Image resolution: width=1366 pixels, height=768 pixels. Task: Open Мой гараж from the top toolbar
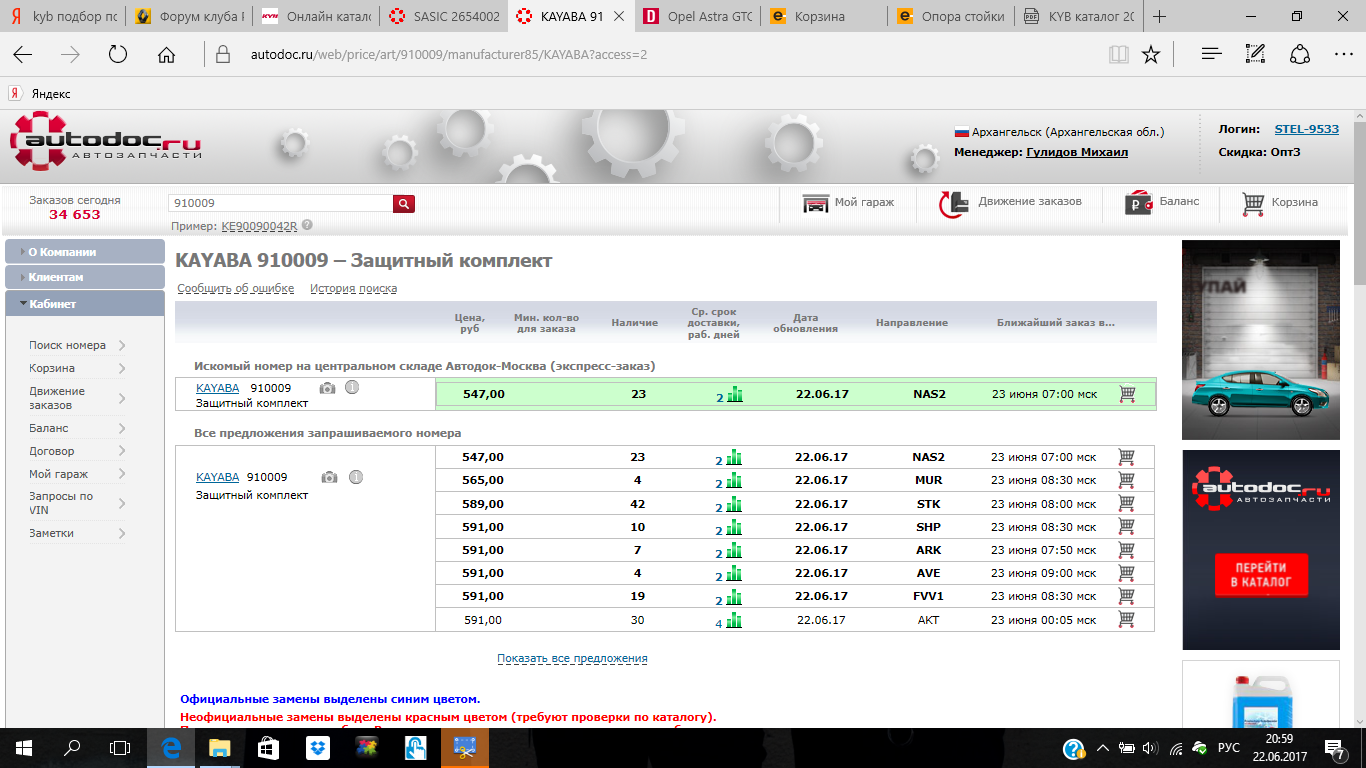click(x=848, y=203)
